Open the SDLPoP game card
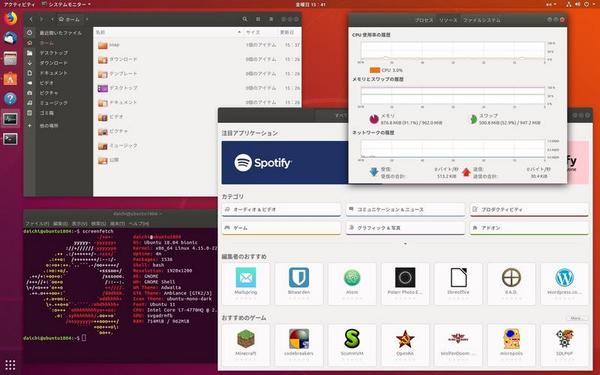This screenshot has width=600, height=375. click(x=564, y=345)
